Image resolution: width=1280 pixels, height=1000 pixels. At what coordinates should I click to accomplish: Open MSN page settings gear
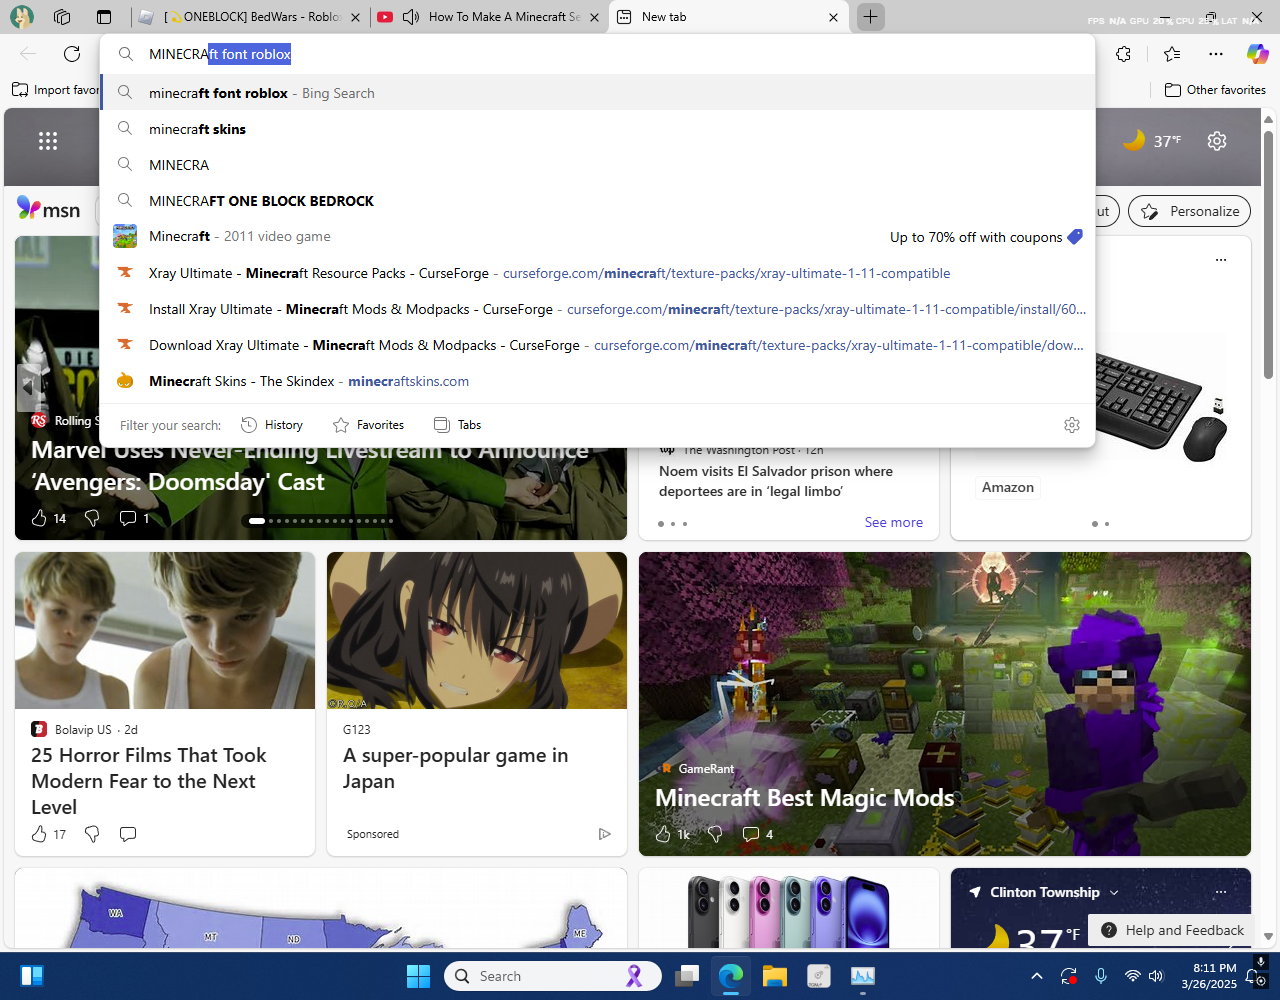pos(1217,141)
